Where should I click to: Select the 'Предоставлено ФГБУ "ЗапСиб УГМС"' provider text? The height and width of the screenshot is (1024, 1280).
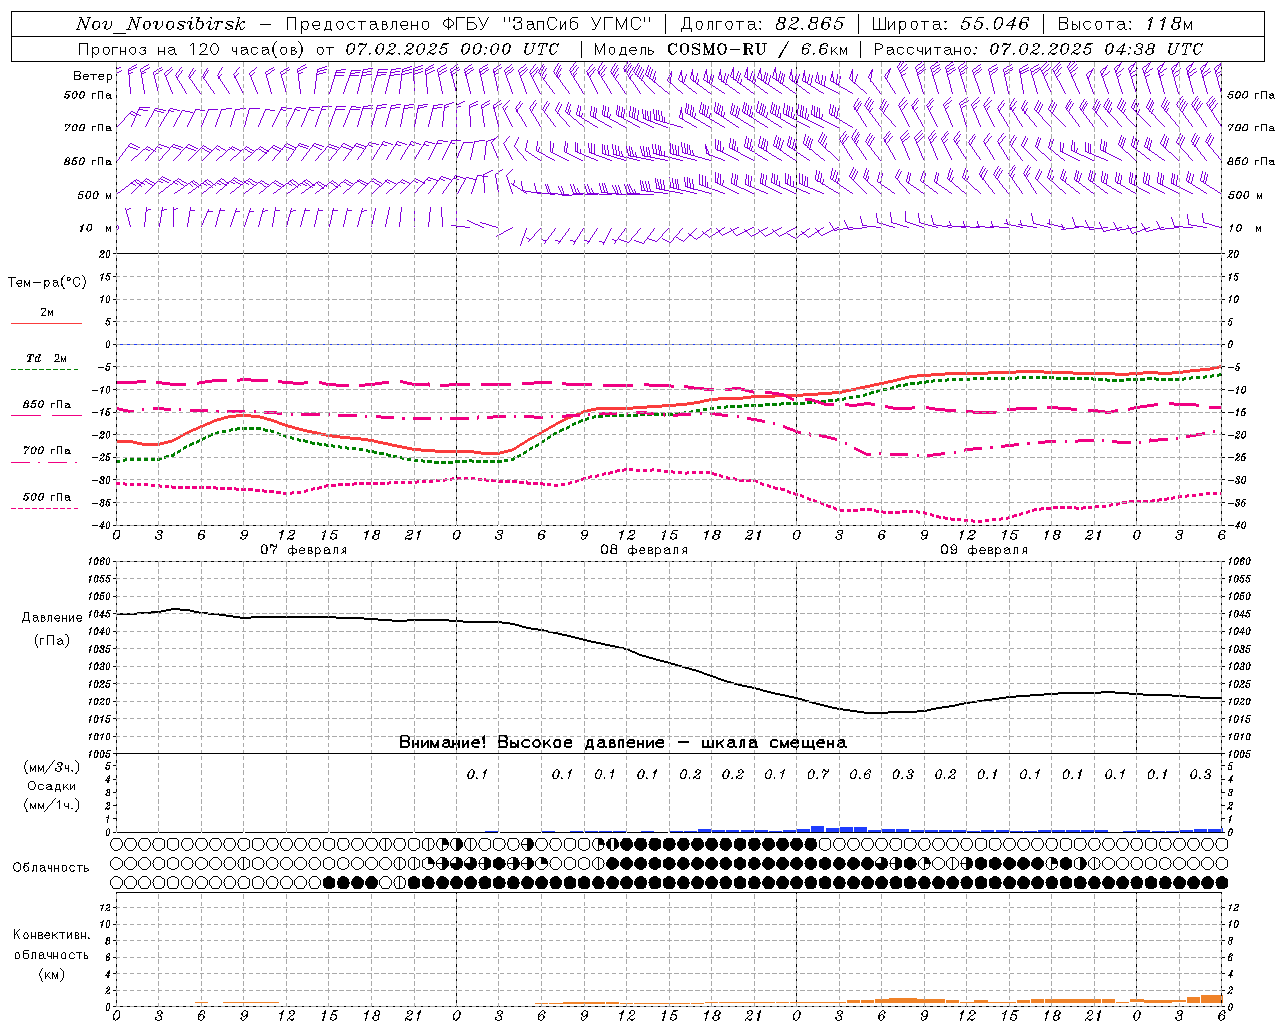point(469,24)
